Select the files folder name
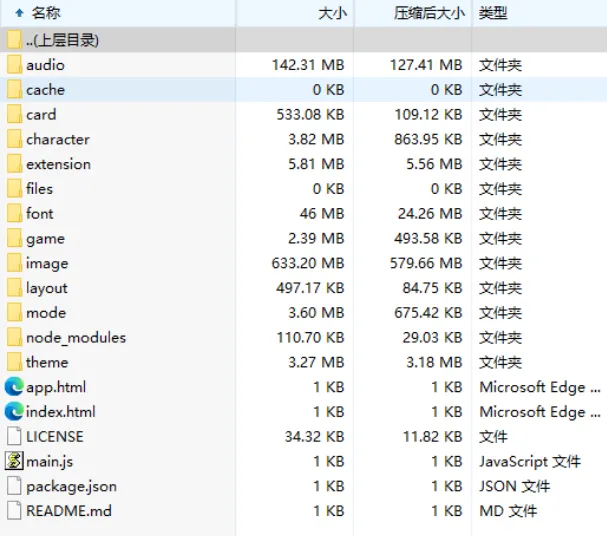 39,188
